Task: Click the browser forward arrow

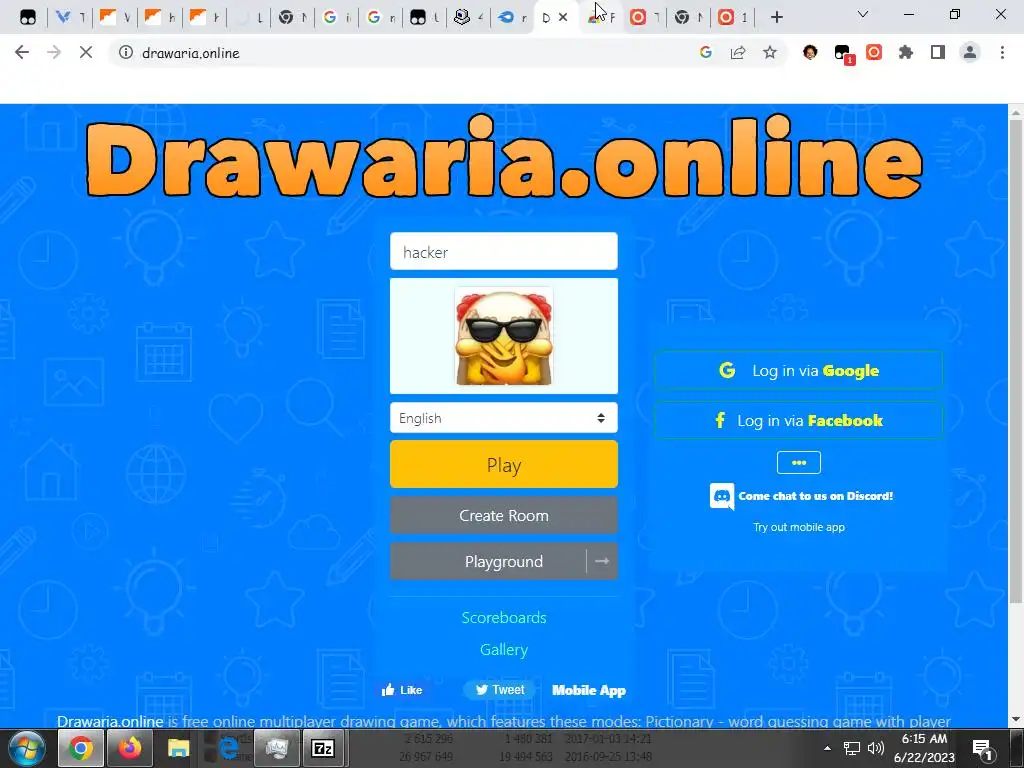Action: click(54, 52)
